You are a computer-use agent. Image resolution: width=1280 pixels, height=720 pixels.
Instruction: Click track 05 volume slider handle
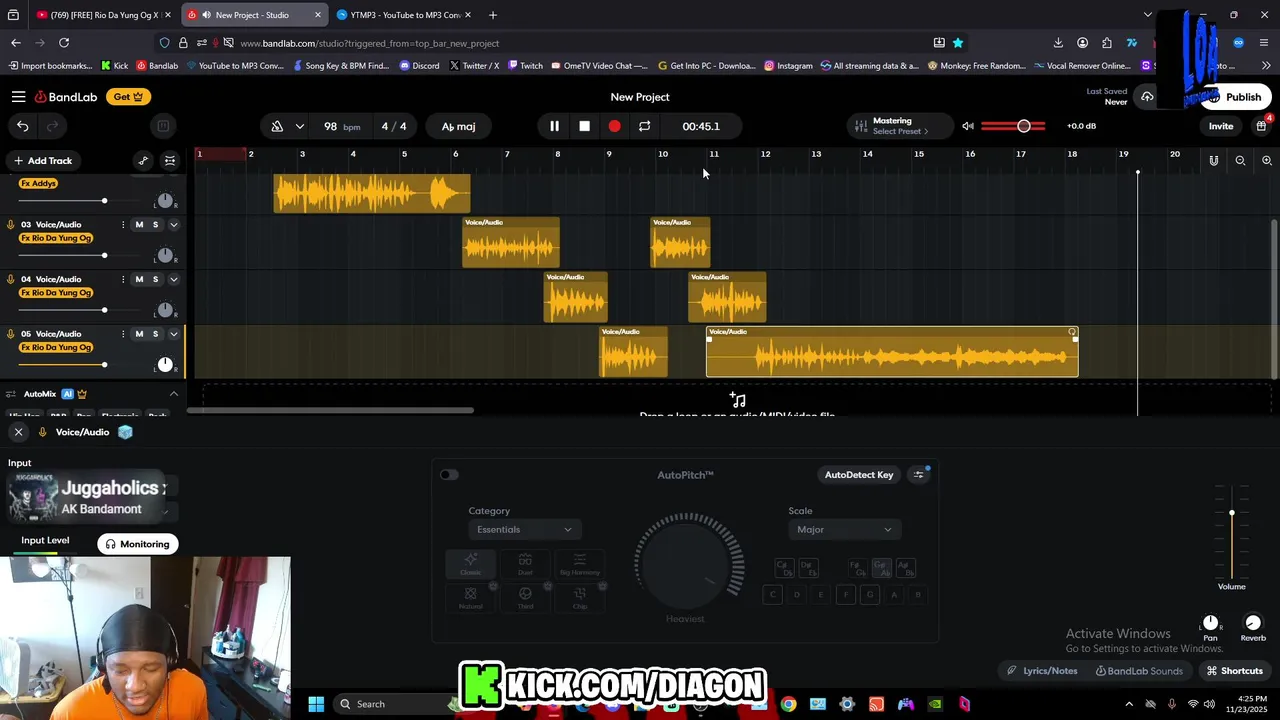tap(104, 365)
